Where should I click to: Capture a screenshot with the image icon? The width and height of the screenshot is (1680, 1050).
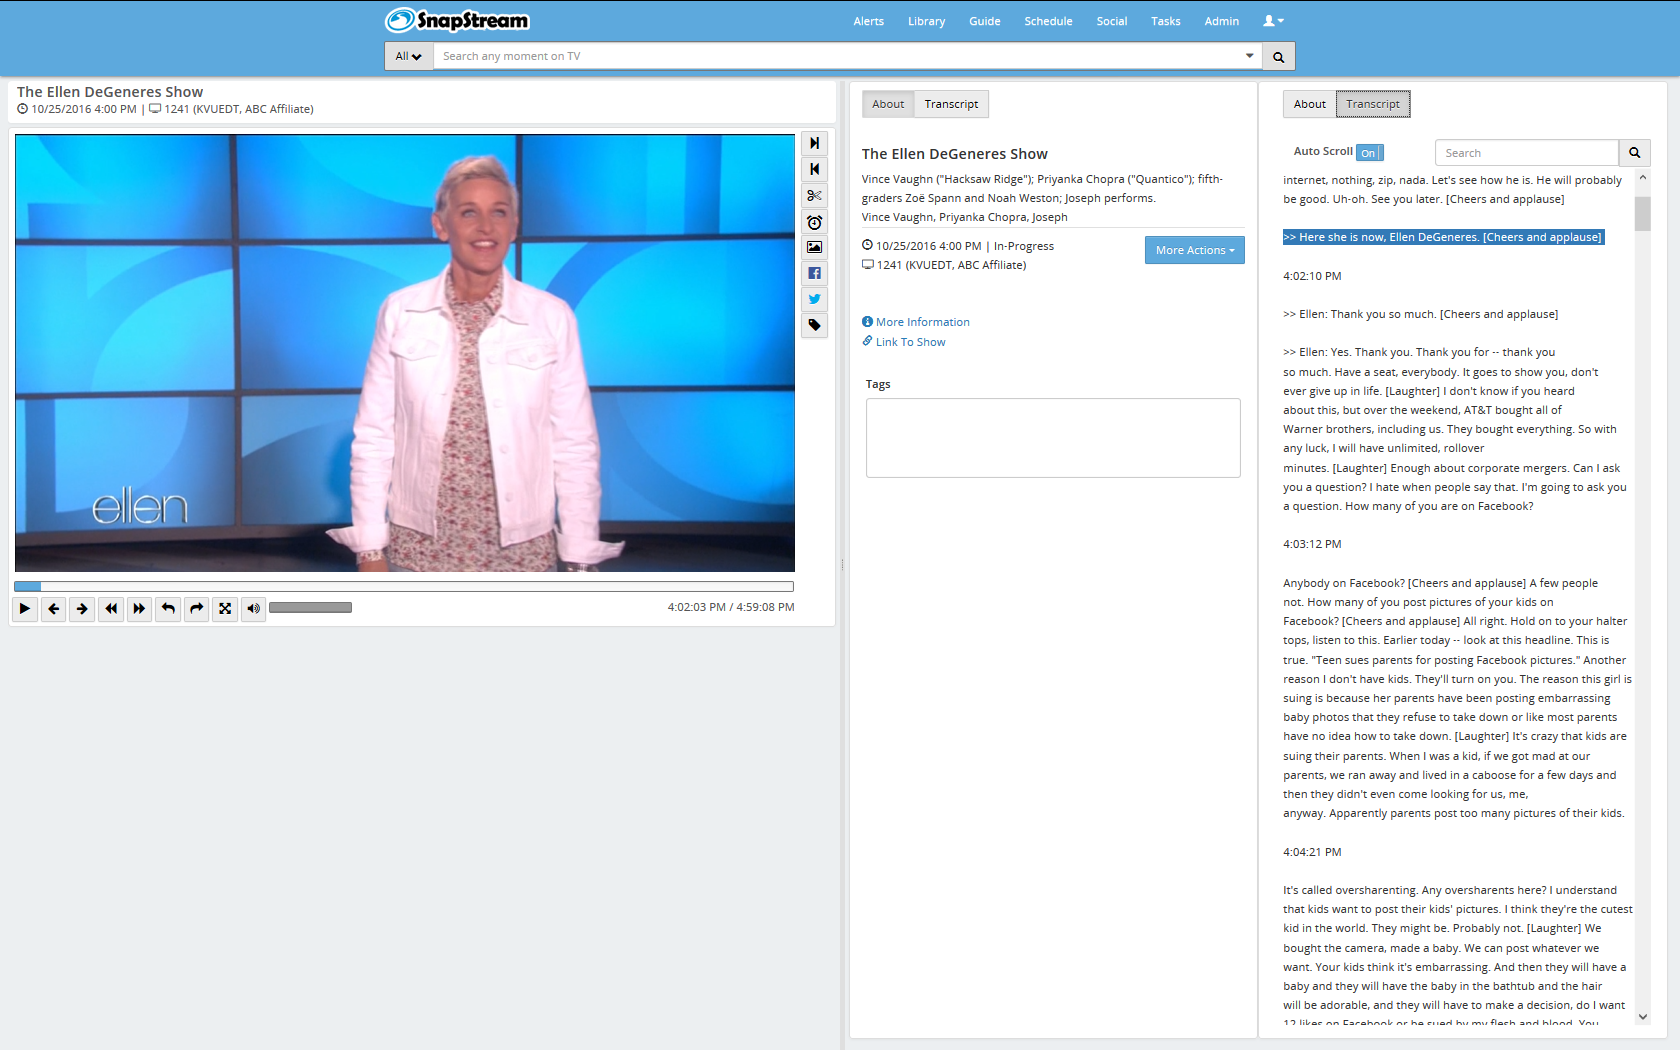pyautogui.click(x=815, y=247)
